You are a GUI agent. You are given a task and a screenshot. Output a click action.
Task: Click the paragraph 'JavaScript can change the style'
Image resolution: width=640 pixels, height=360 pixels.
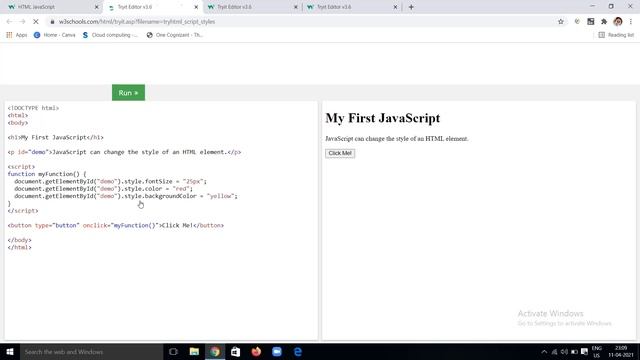tap(397, 139)
